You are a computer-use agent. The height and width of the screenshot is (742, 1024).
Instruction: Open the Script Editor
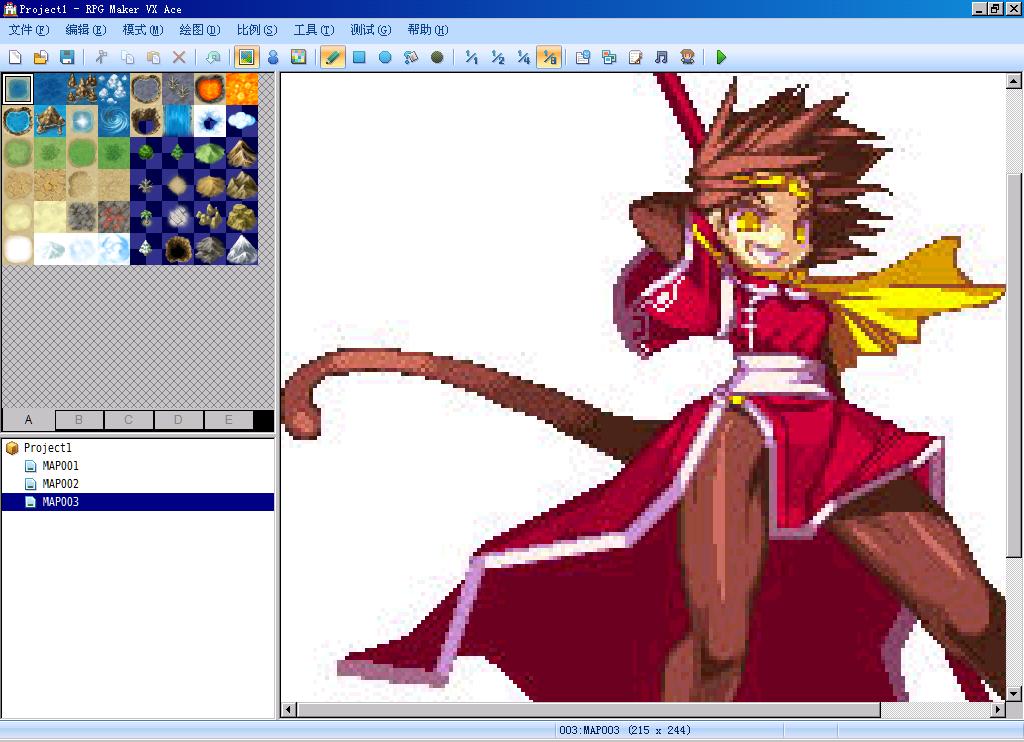(635, 57)
